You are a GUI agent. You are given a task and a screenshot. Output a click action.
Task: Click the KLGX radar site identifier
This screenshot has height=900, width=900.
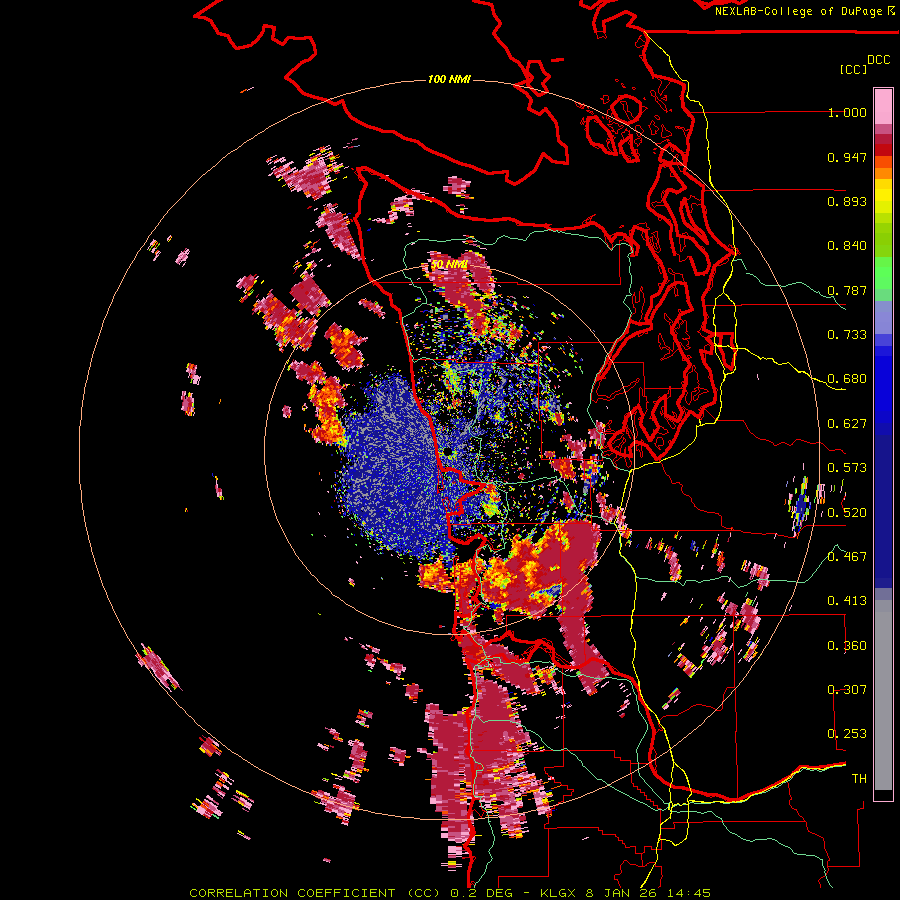pos(560,893)
